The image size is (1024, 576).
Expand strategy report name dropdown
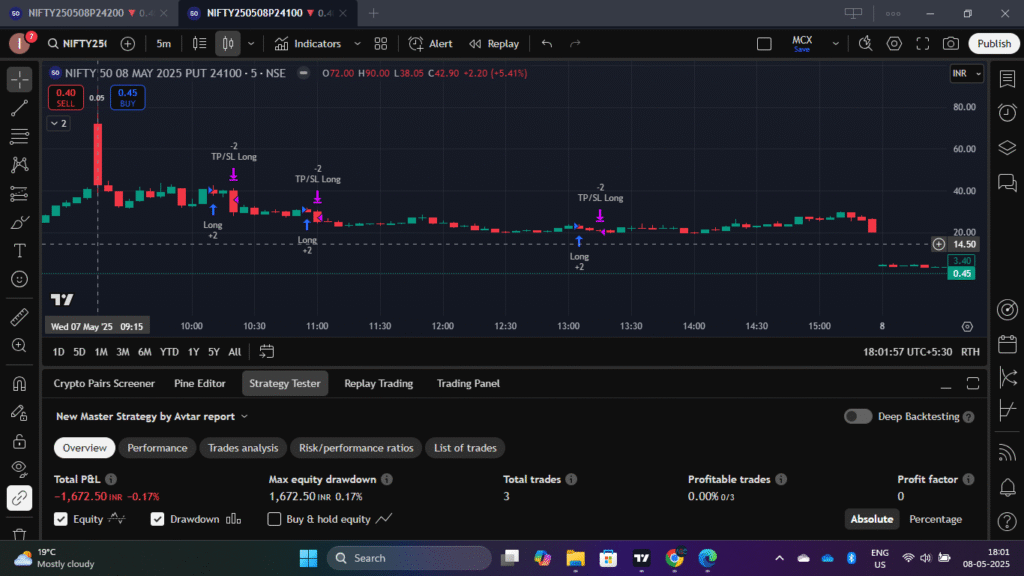(244, 417)
